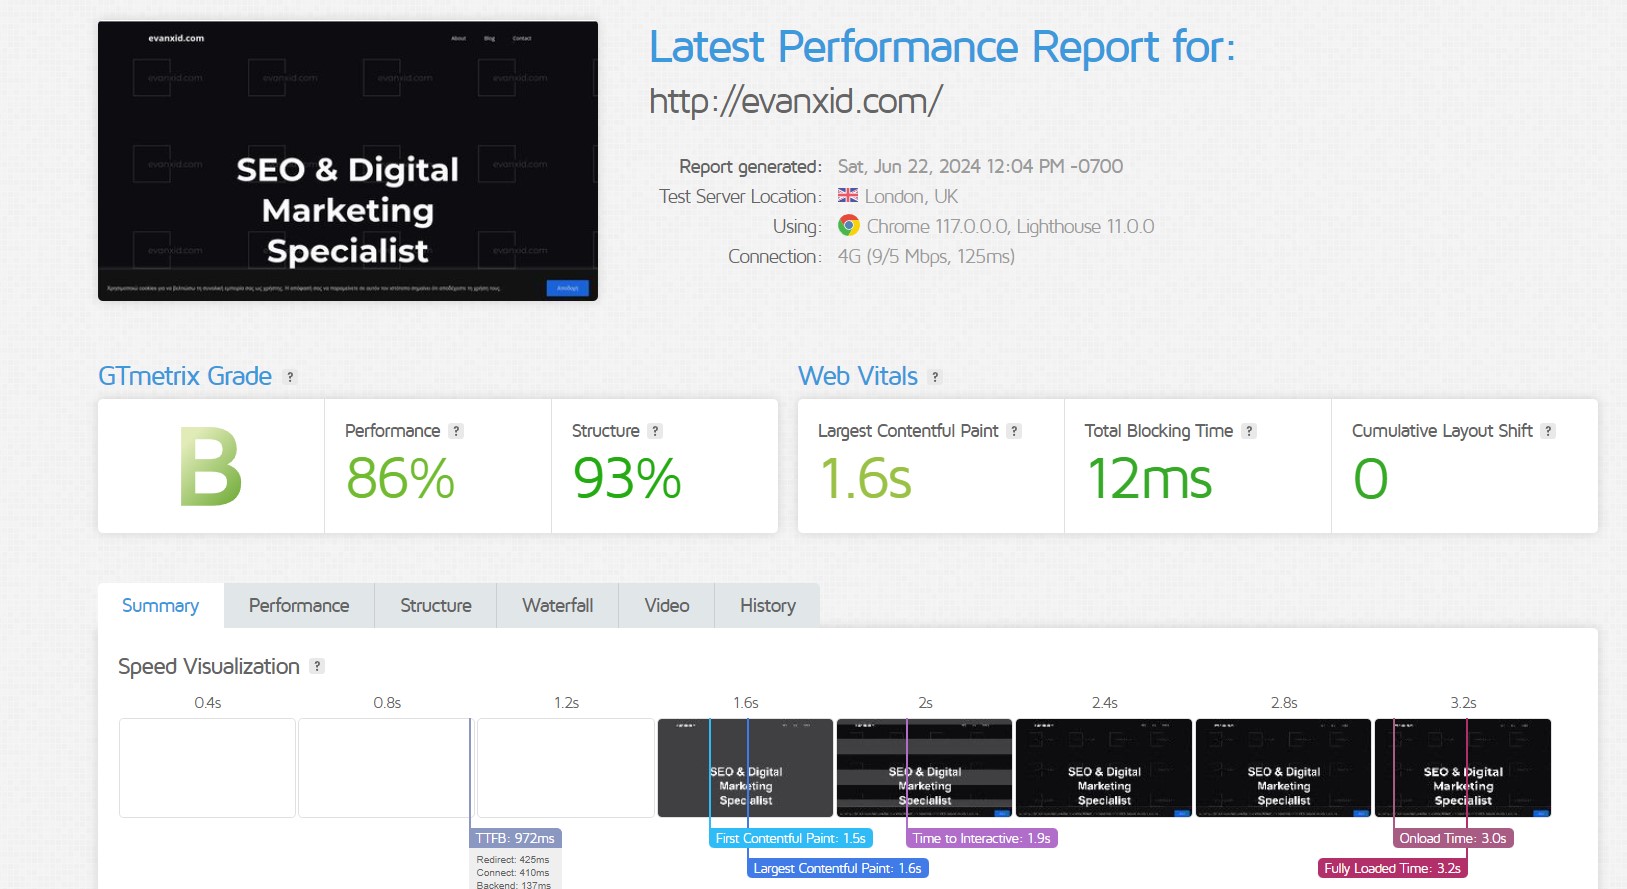
Task: Open Speed Visualization help icon
Action: [317, 666]
